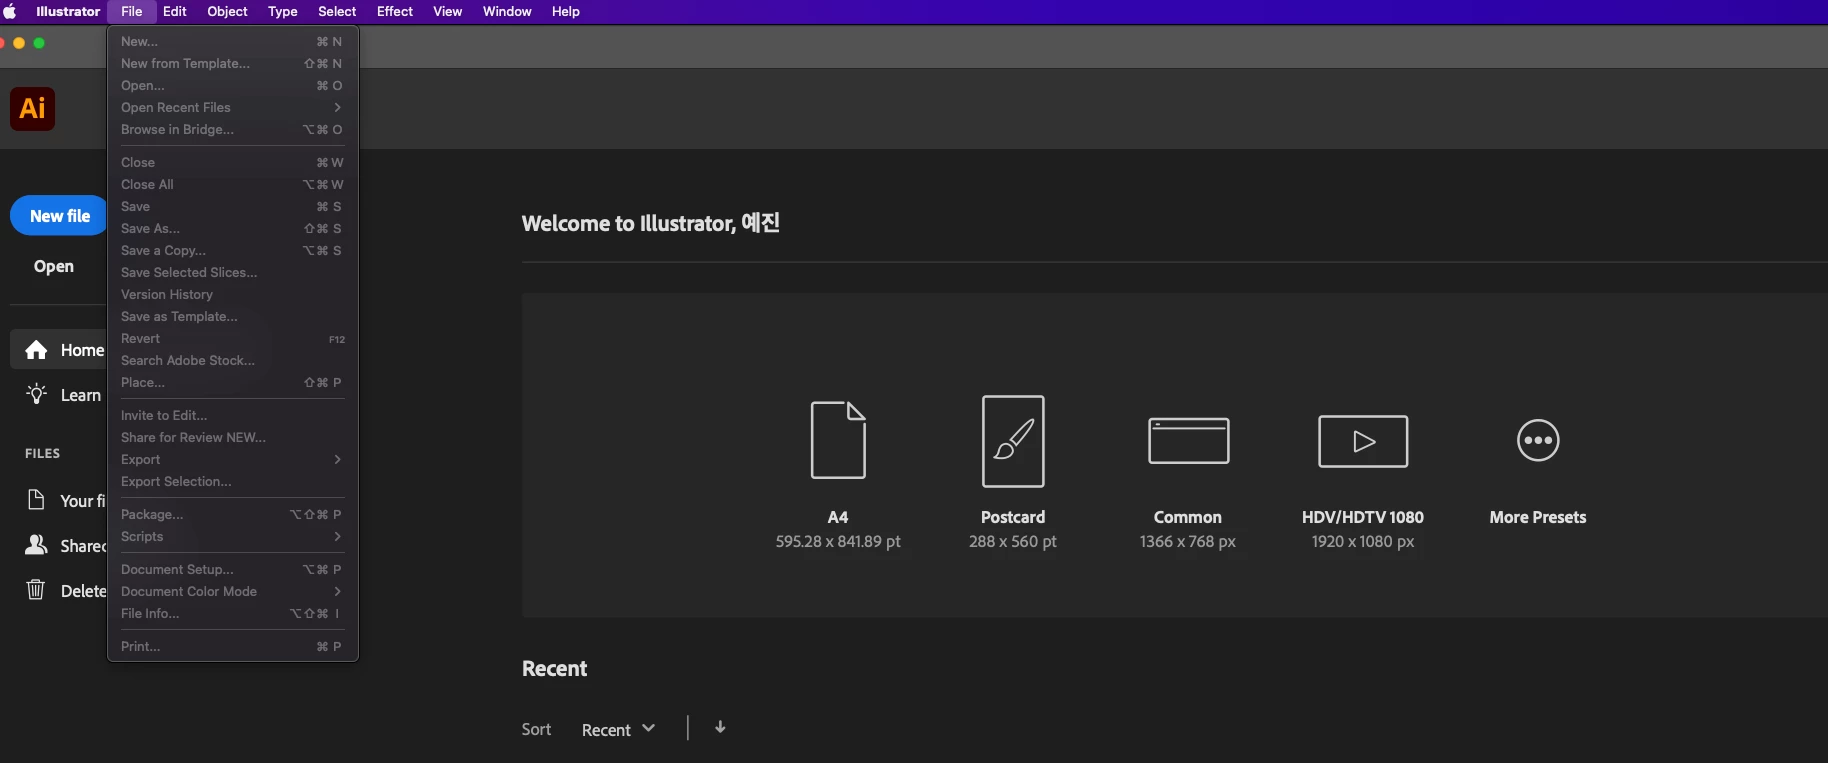
Task: Open the Edit menu
Action: coord(175,12)
